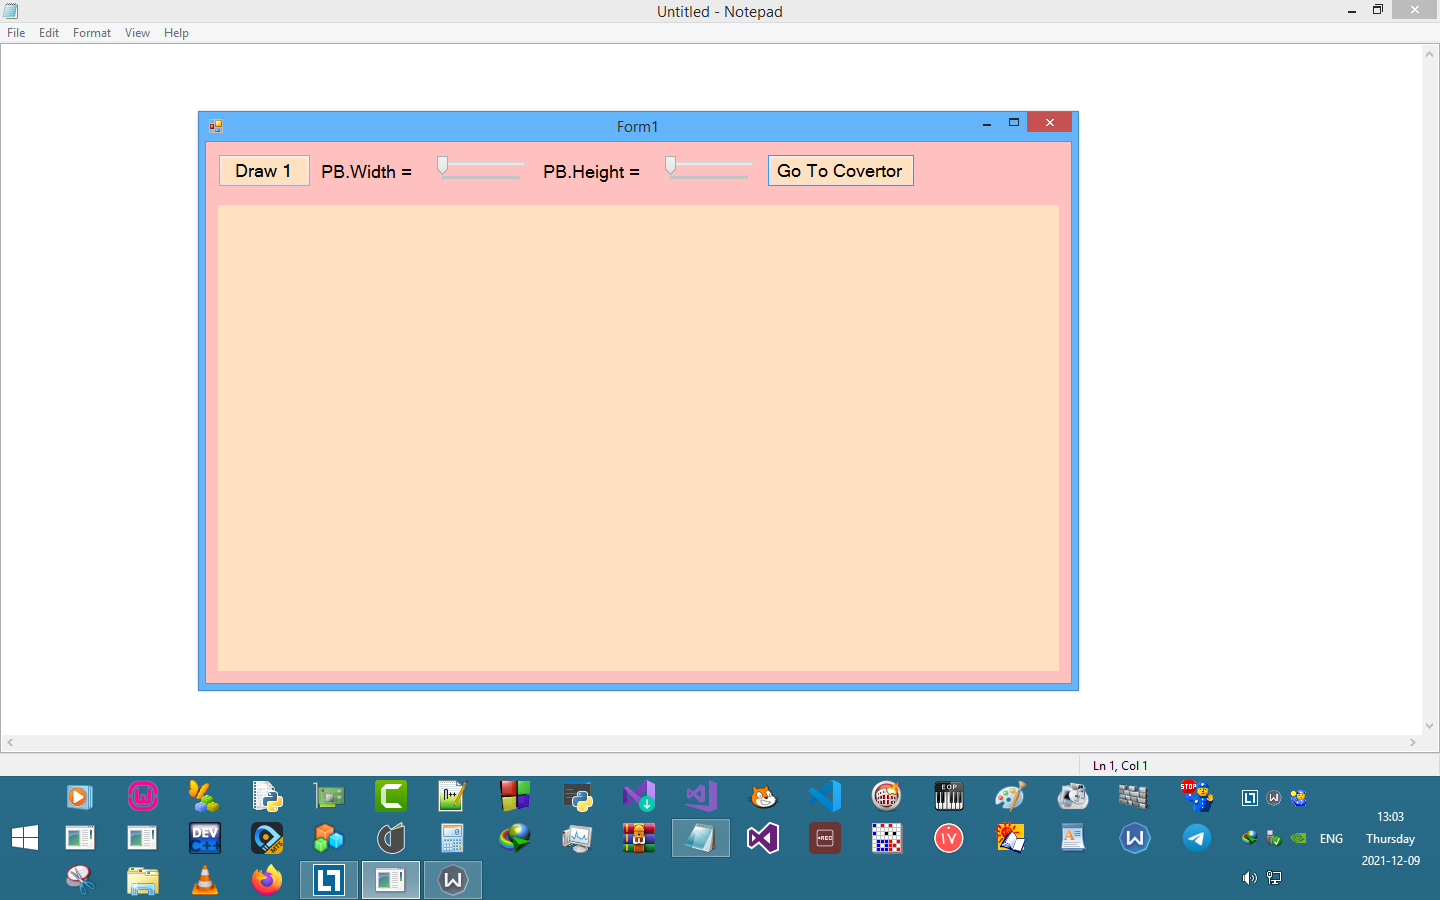Open Dev-C++ from the taskbar
Screen dimensions: 1440x900
pos(205,838)
